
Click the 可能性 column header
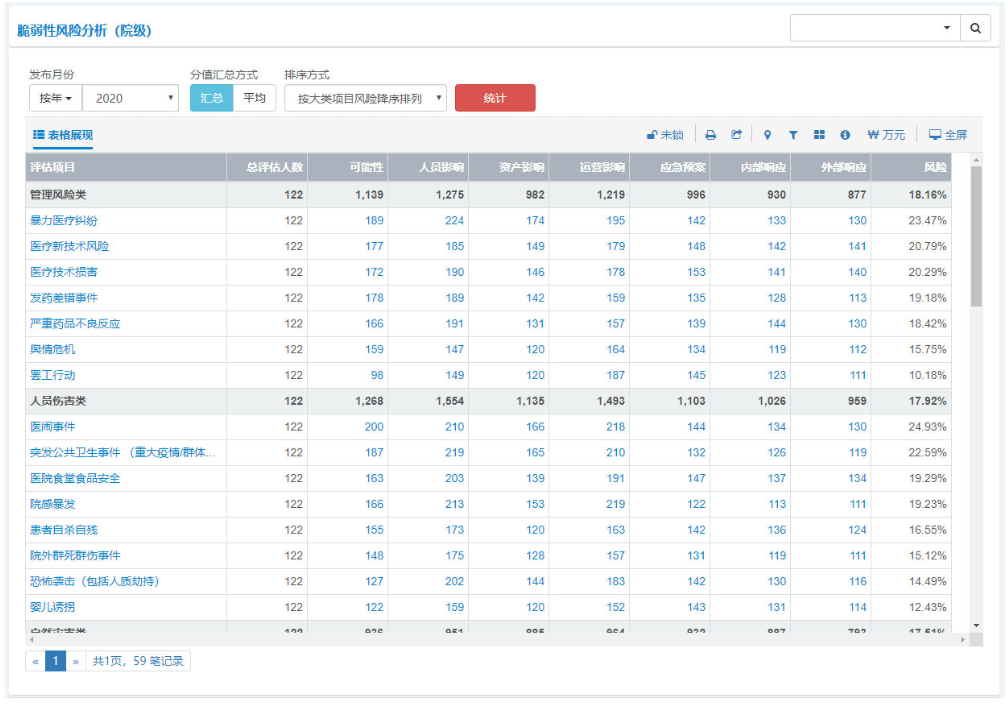click(x=348, y=167)
